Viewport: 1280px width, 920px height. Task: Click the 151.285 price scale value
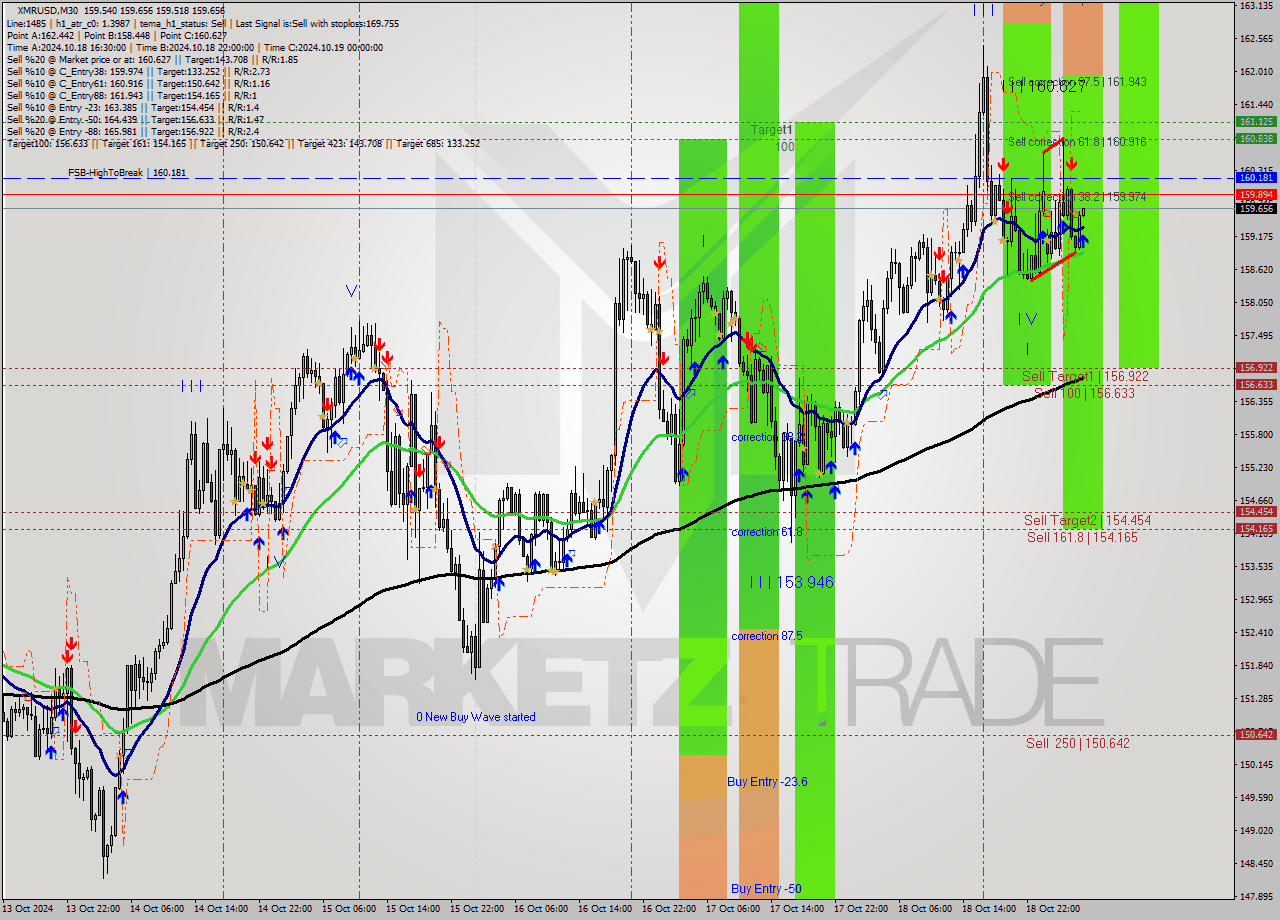coord(1256,699)
